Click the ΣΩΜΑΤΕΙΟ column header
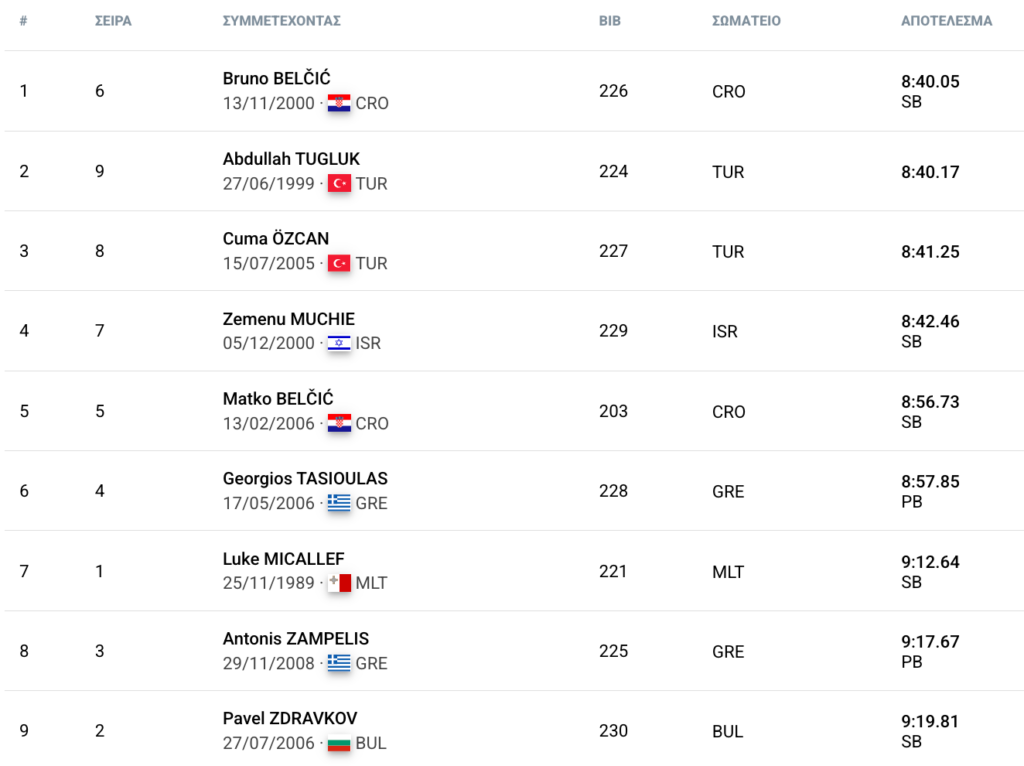This screenshot has height=766, width=1024. coord(746,21)
